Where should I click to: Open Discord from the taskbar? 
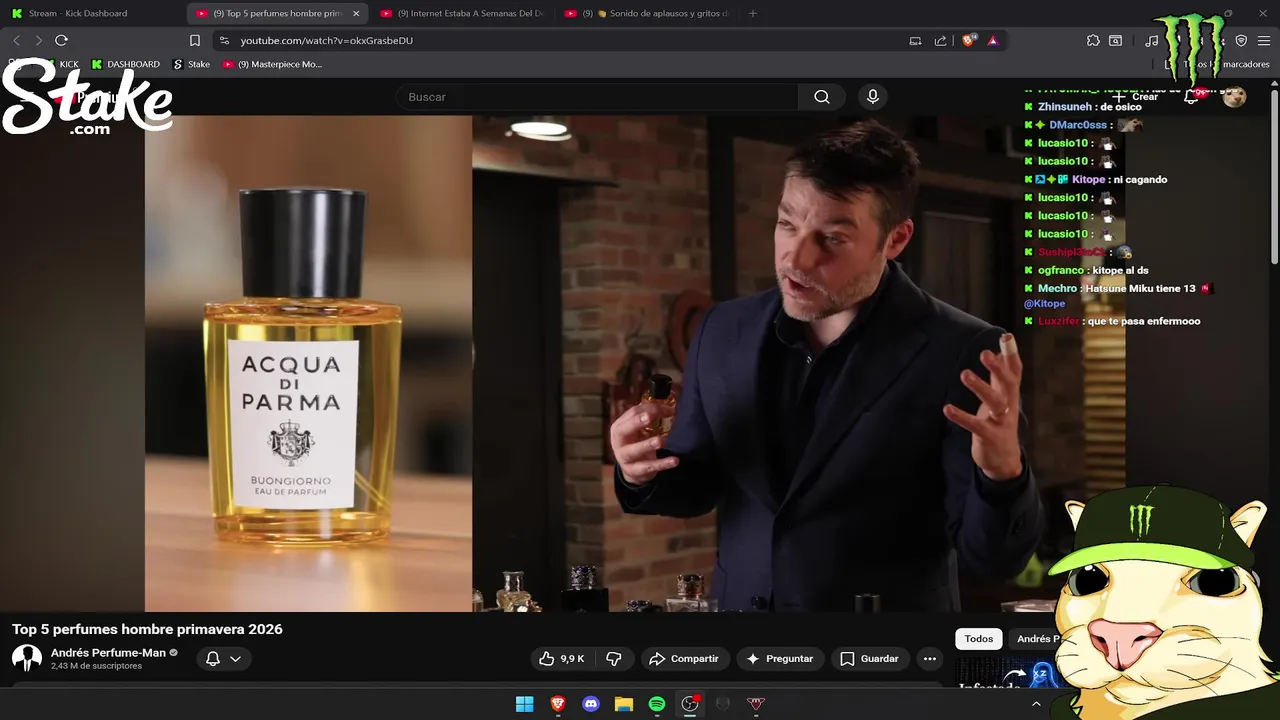(591, 704)
